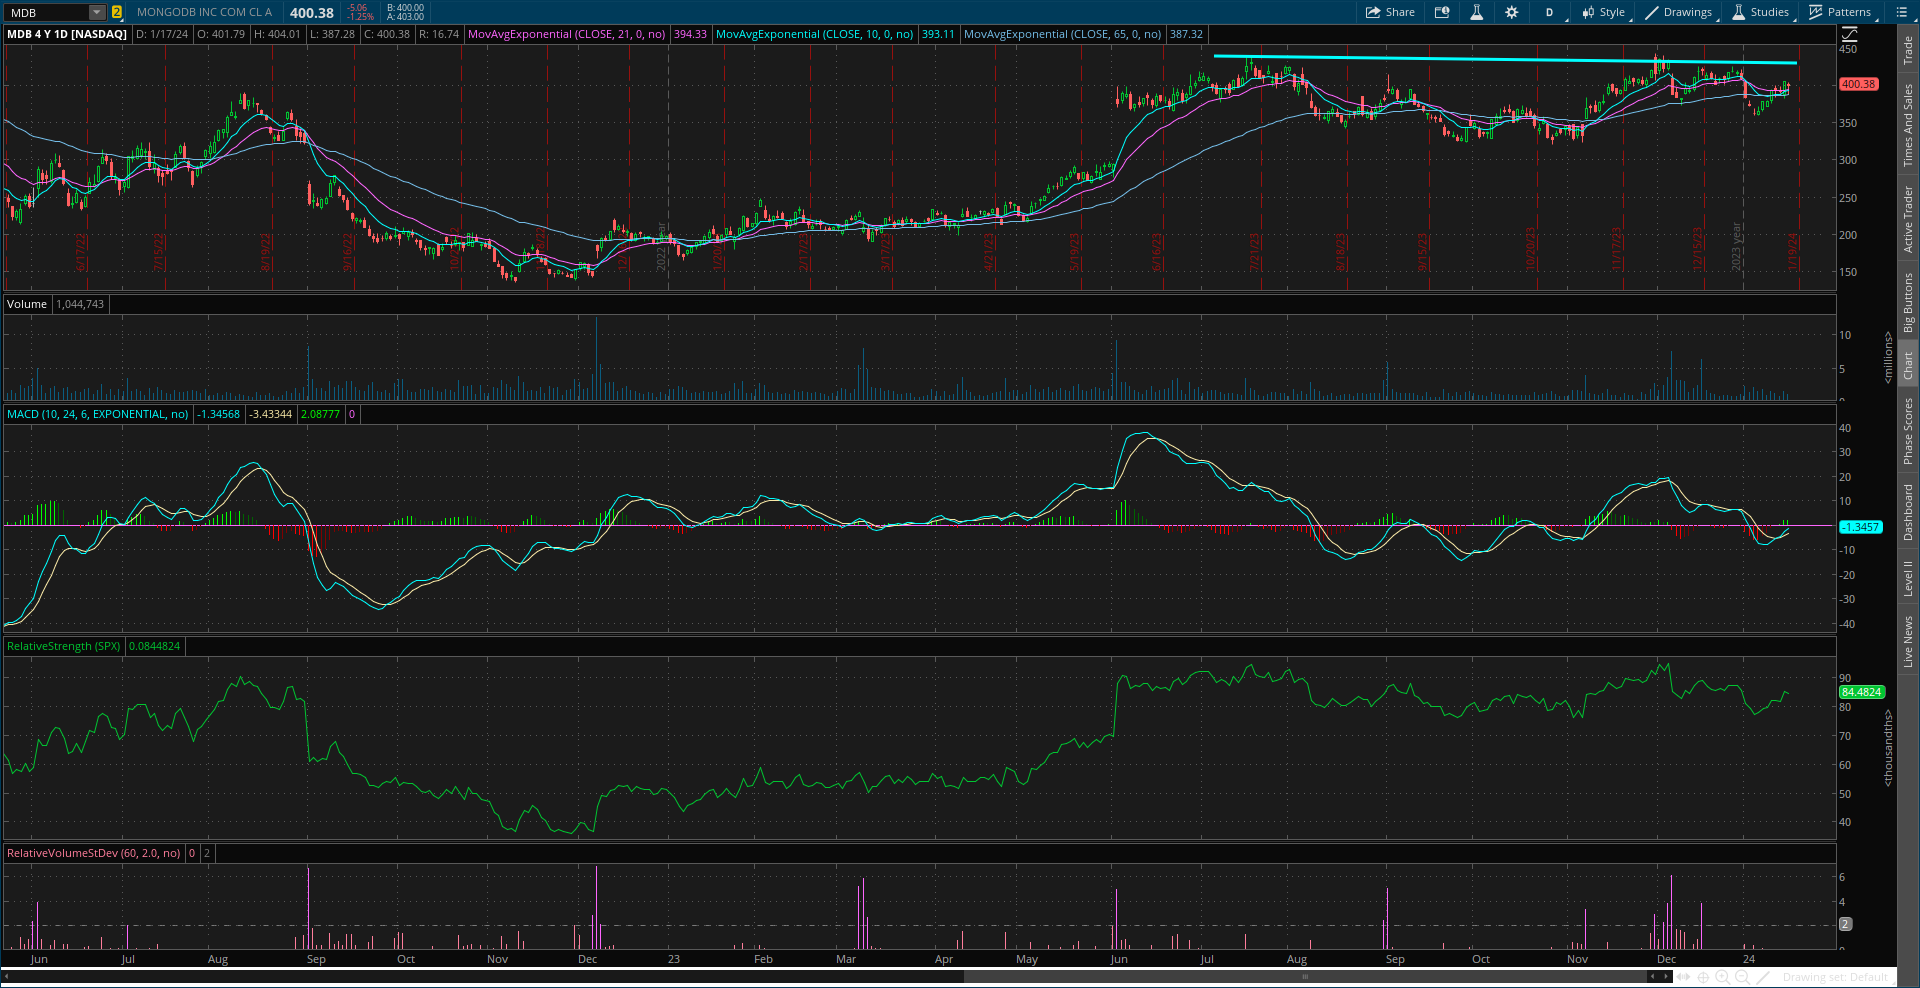Open the chart hamburger menu icon top right
1920x988 pixels.
click(x=1901, y=12)
